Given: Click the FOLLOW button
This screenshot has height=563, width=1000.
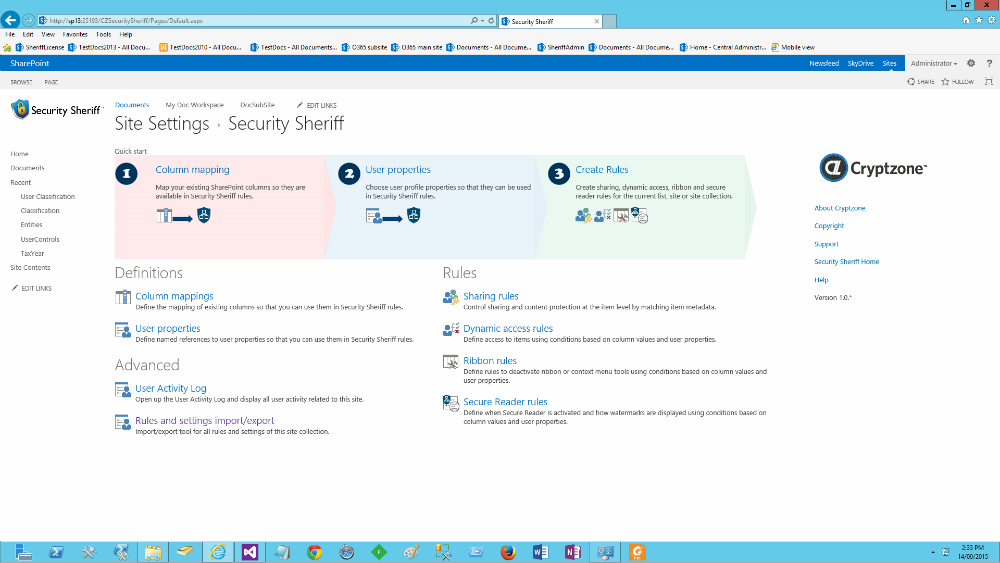Looking at the screenshot, I should [x=958, y=82].
